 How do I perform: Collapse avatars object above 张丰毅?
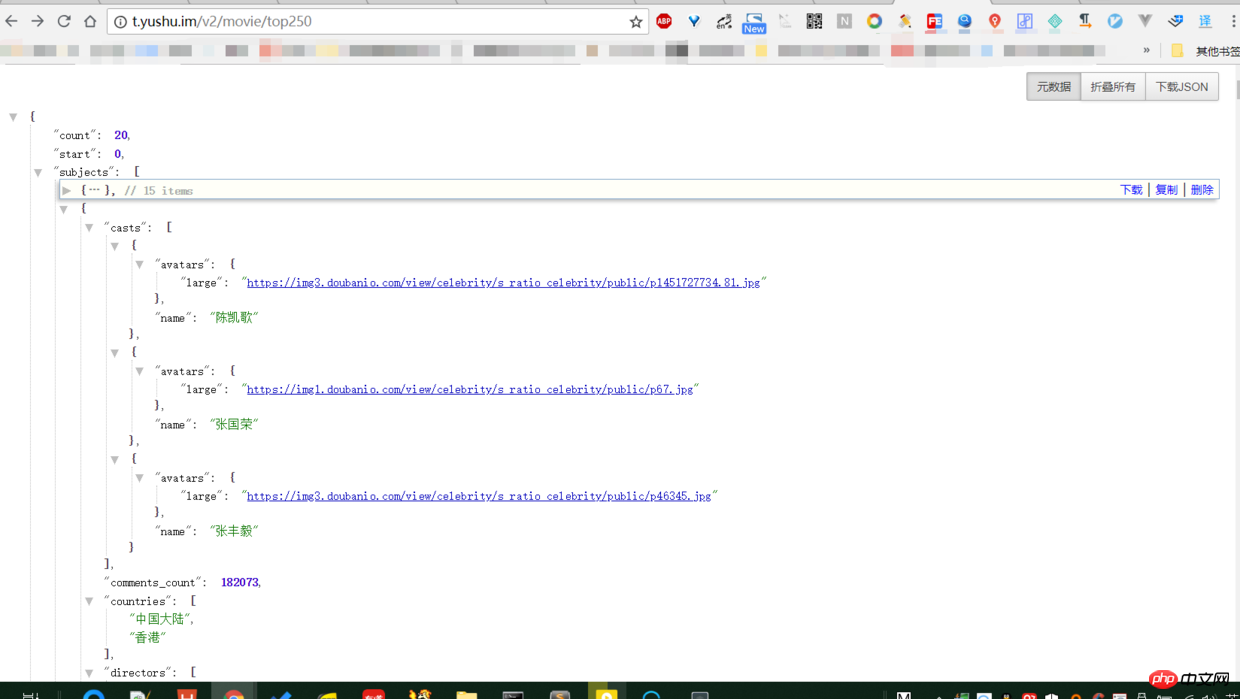click(x=140, y=479)
